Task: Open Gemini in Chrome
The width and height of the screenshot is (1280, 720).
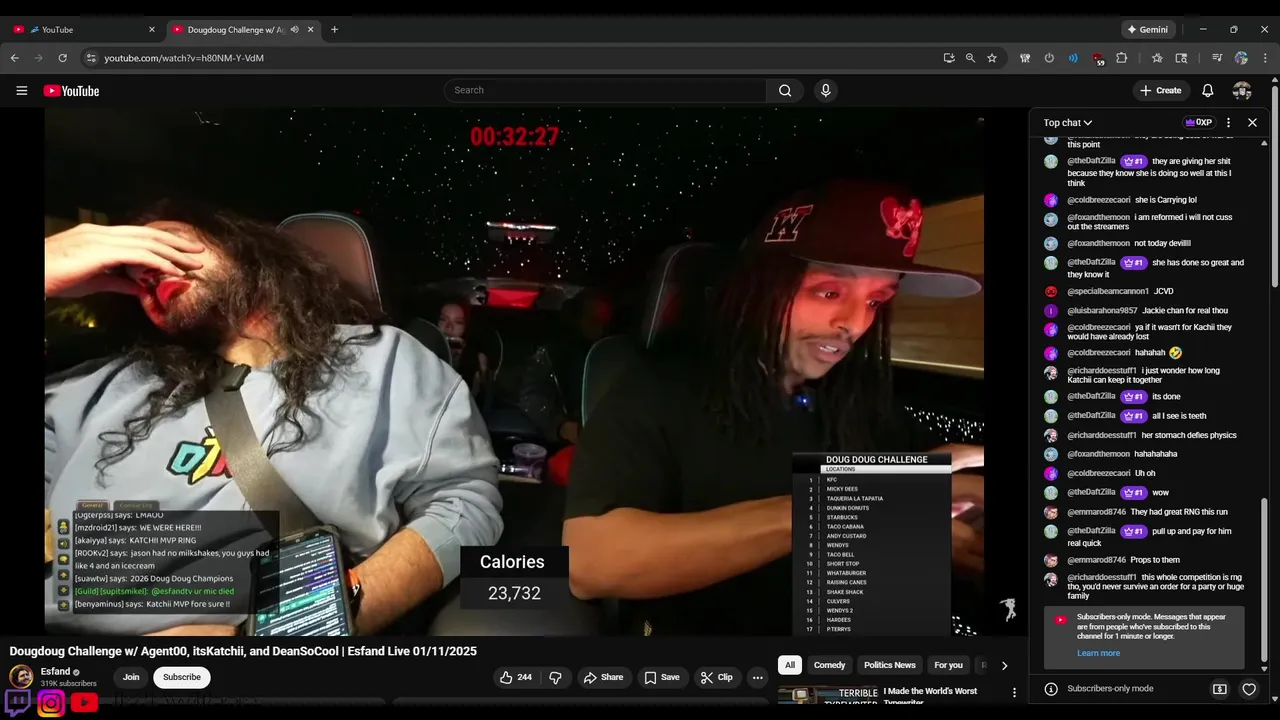Action: (1147, 30)
